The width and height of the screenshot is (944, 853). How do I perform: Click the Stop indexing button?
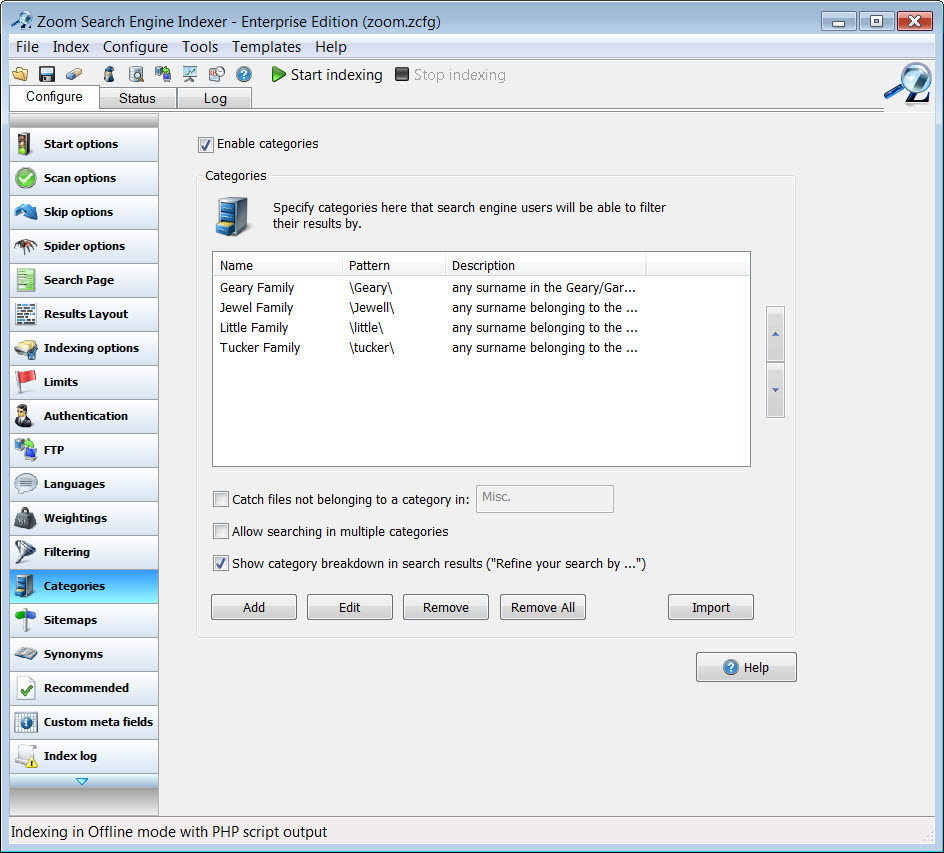point(450,75)
